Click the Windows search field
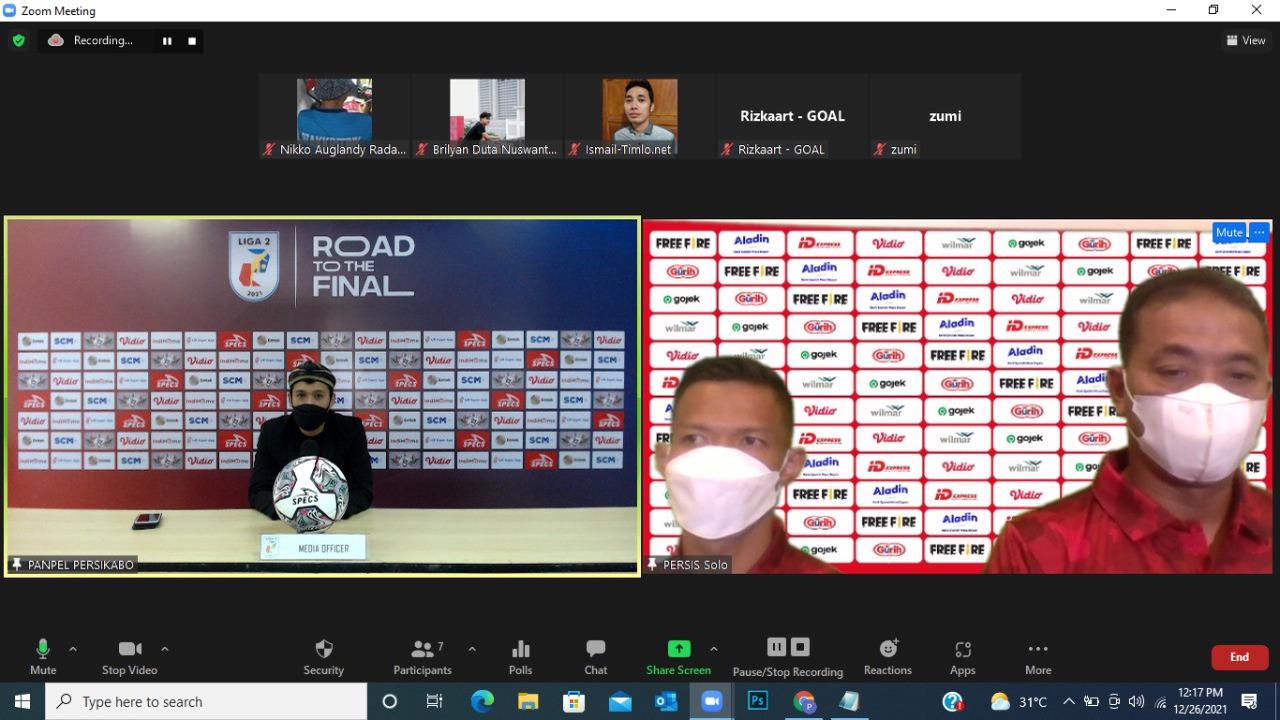 tap(200, 701)
